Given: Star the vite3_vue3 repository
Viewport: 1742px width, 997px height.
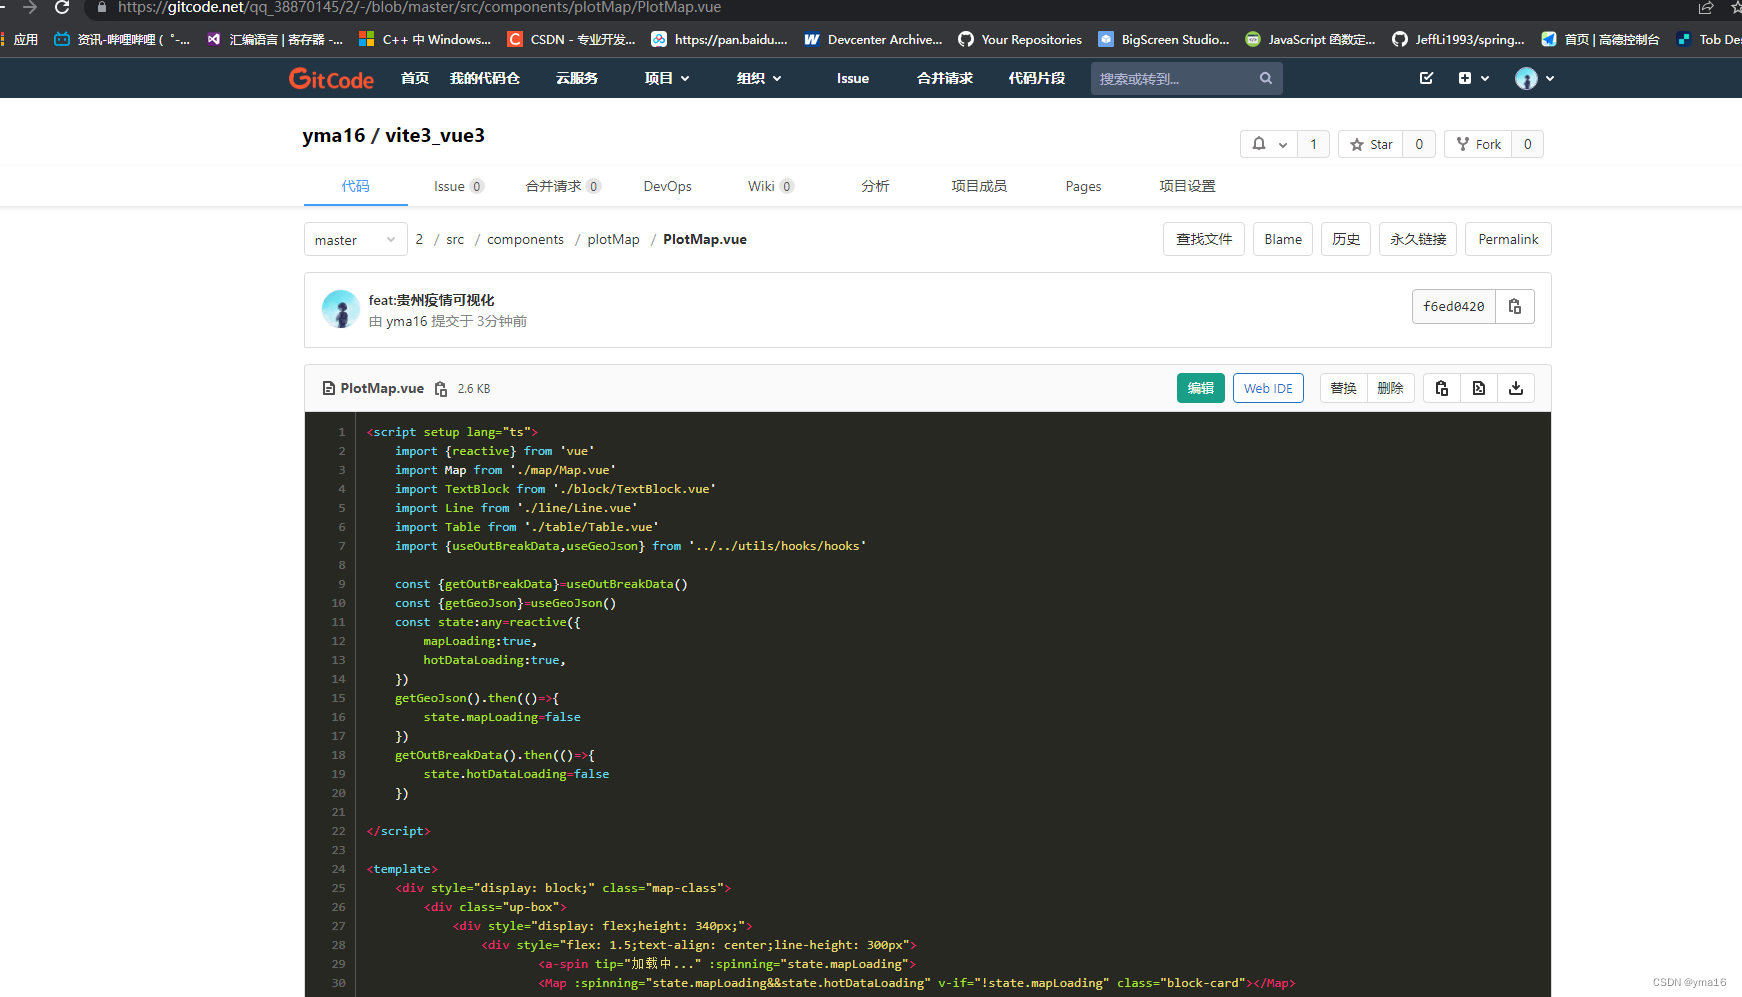Looking at the screenshot, I should click(1371, 144).
